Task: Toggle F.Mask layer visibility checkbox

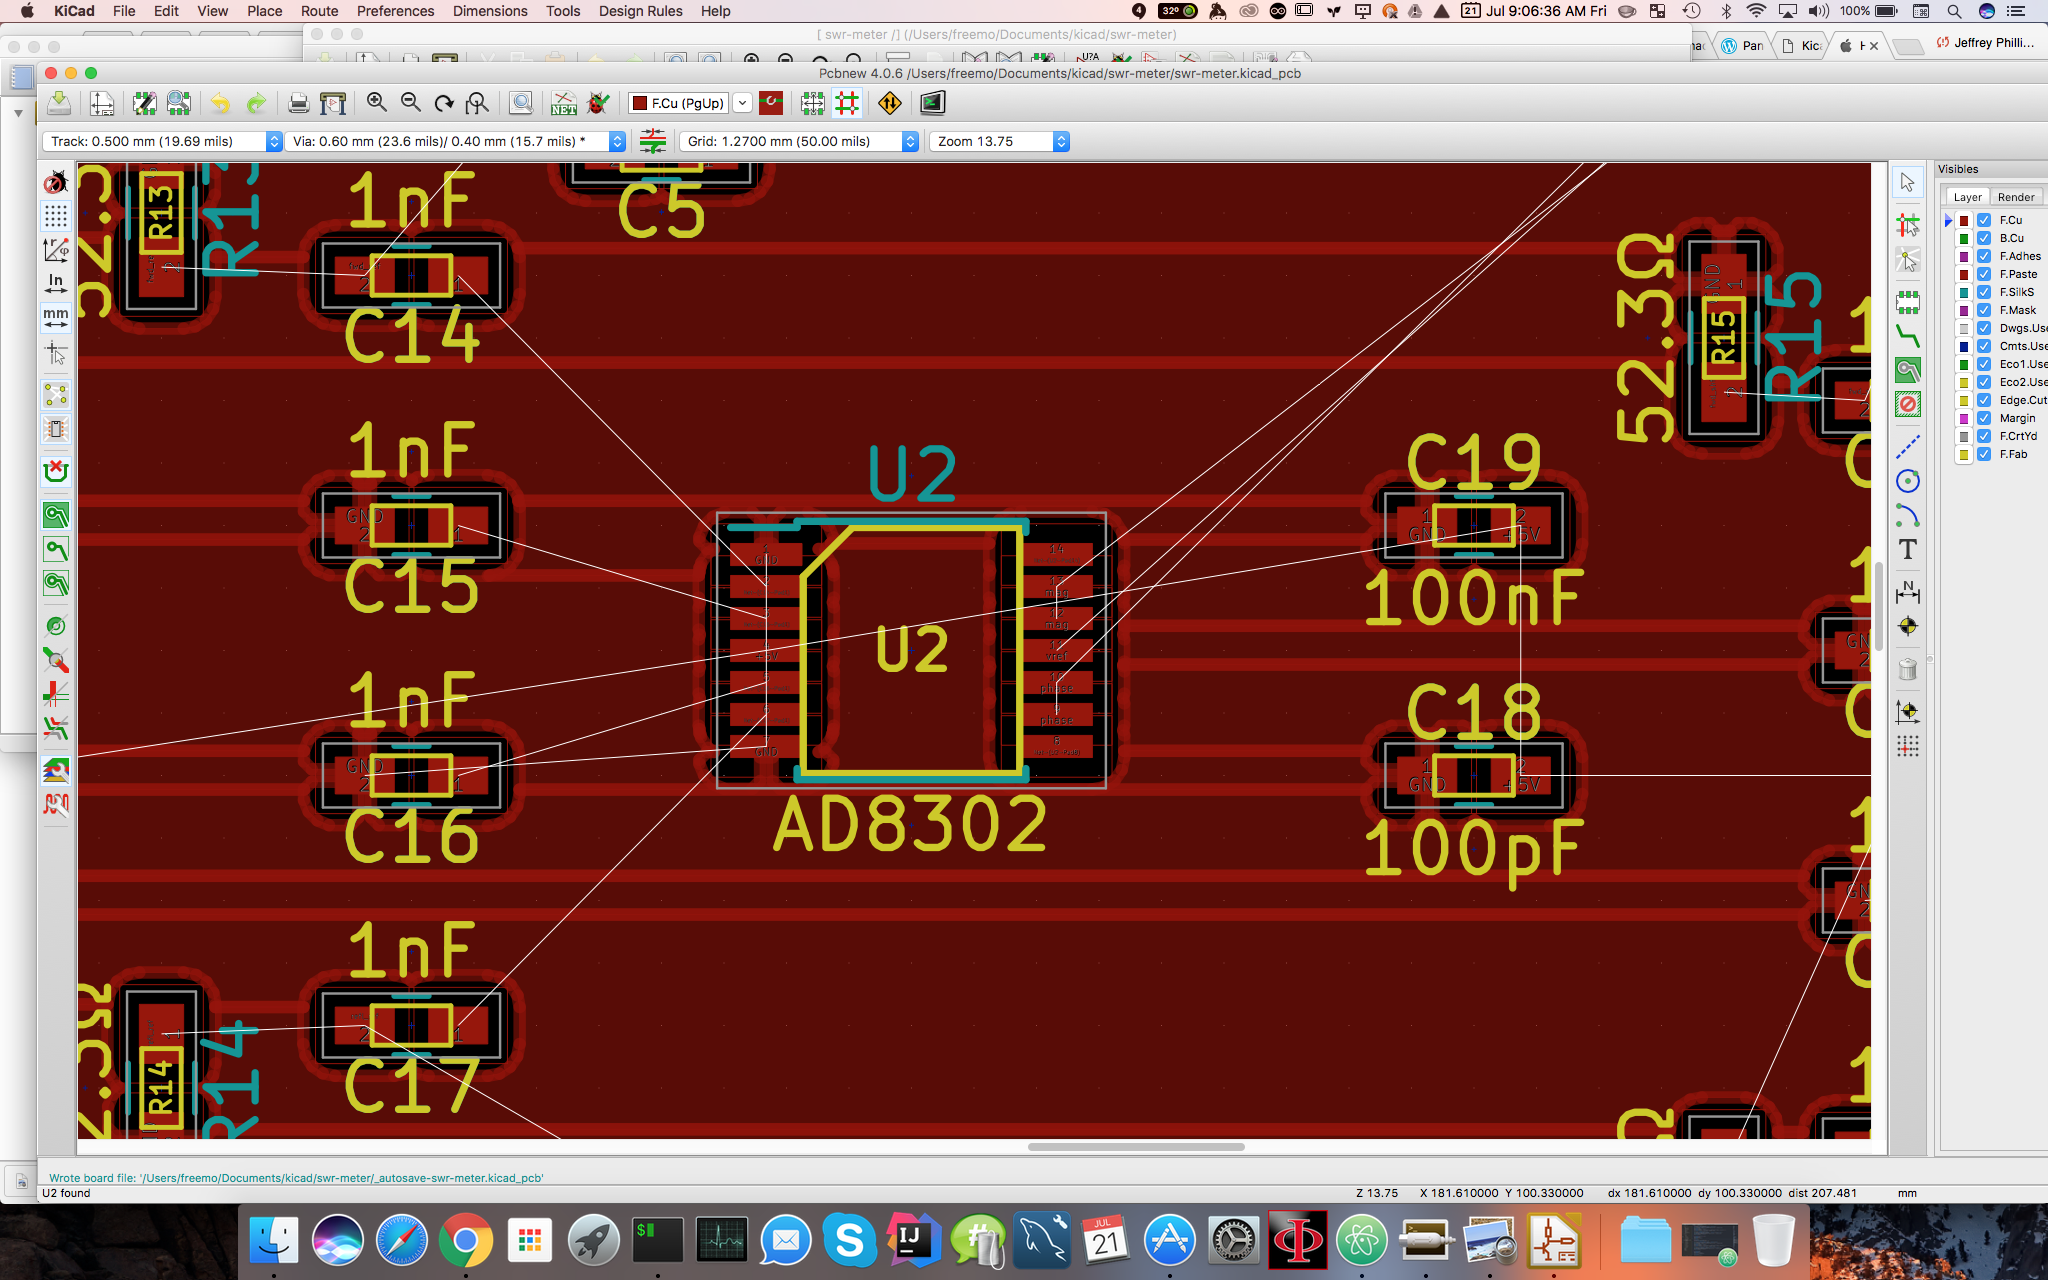Action: tap(1984, 310)
